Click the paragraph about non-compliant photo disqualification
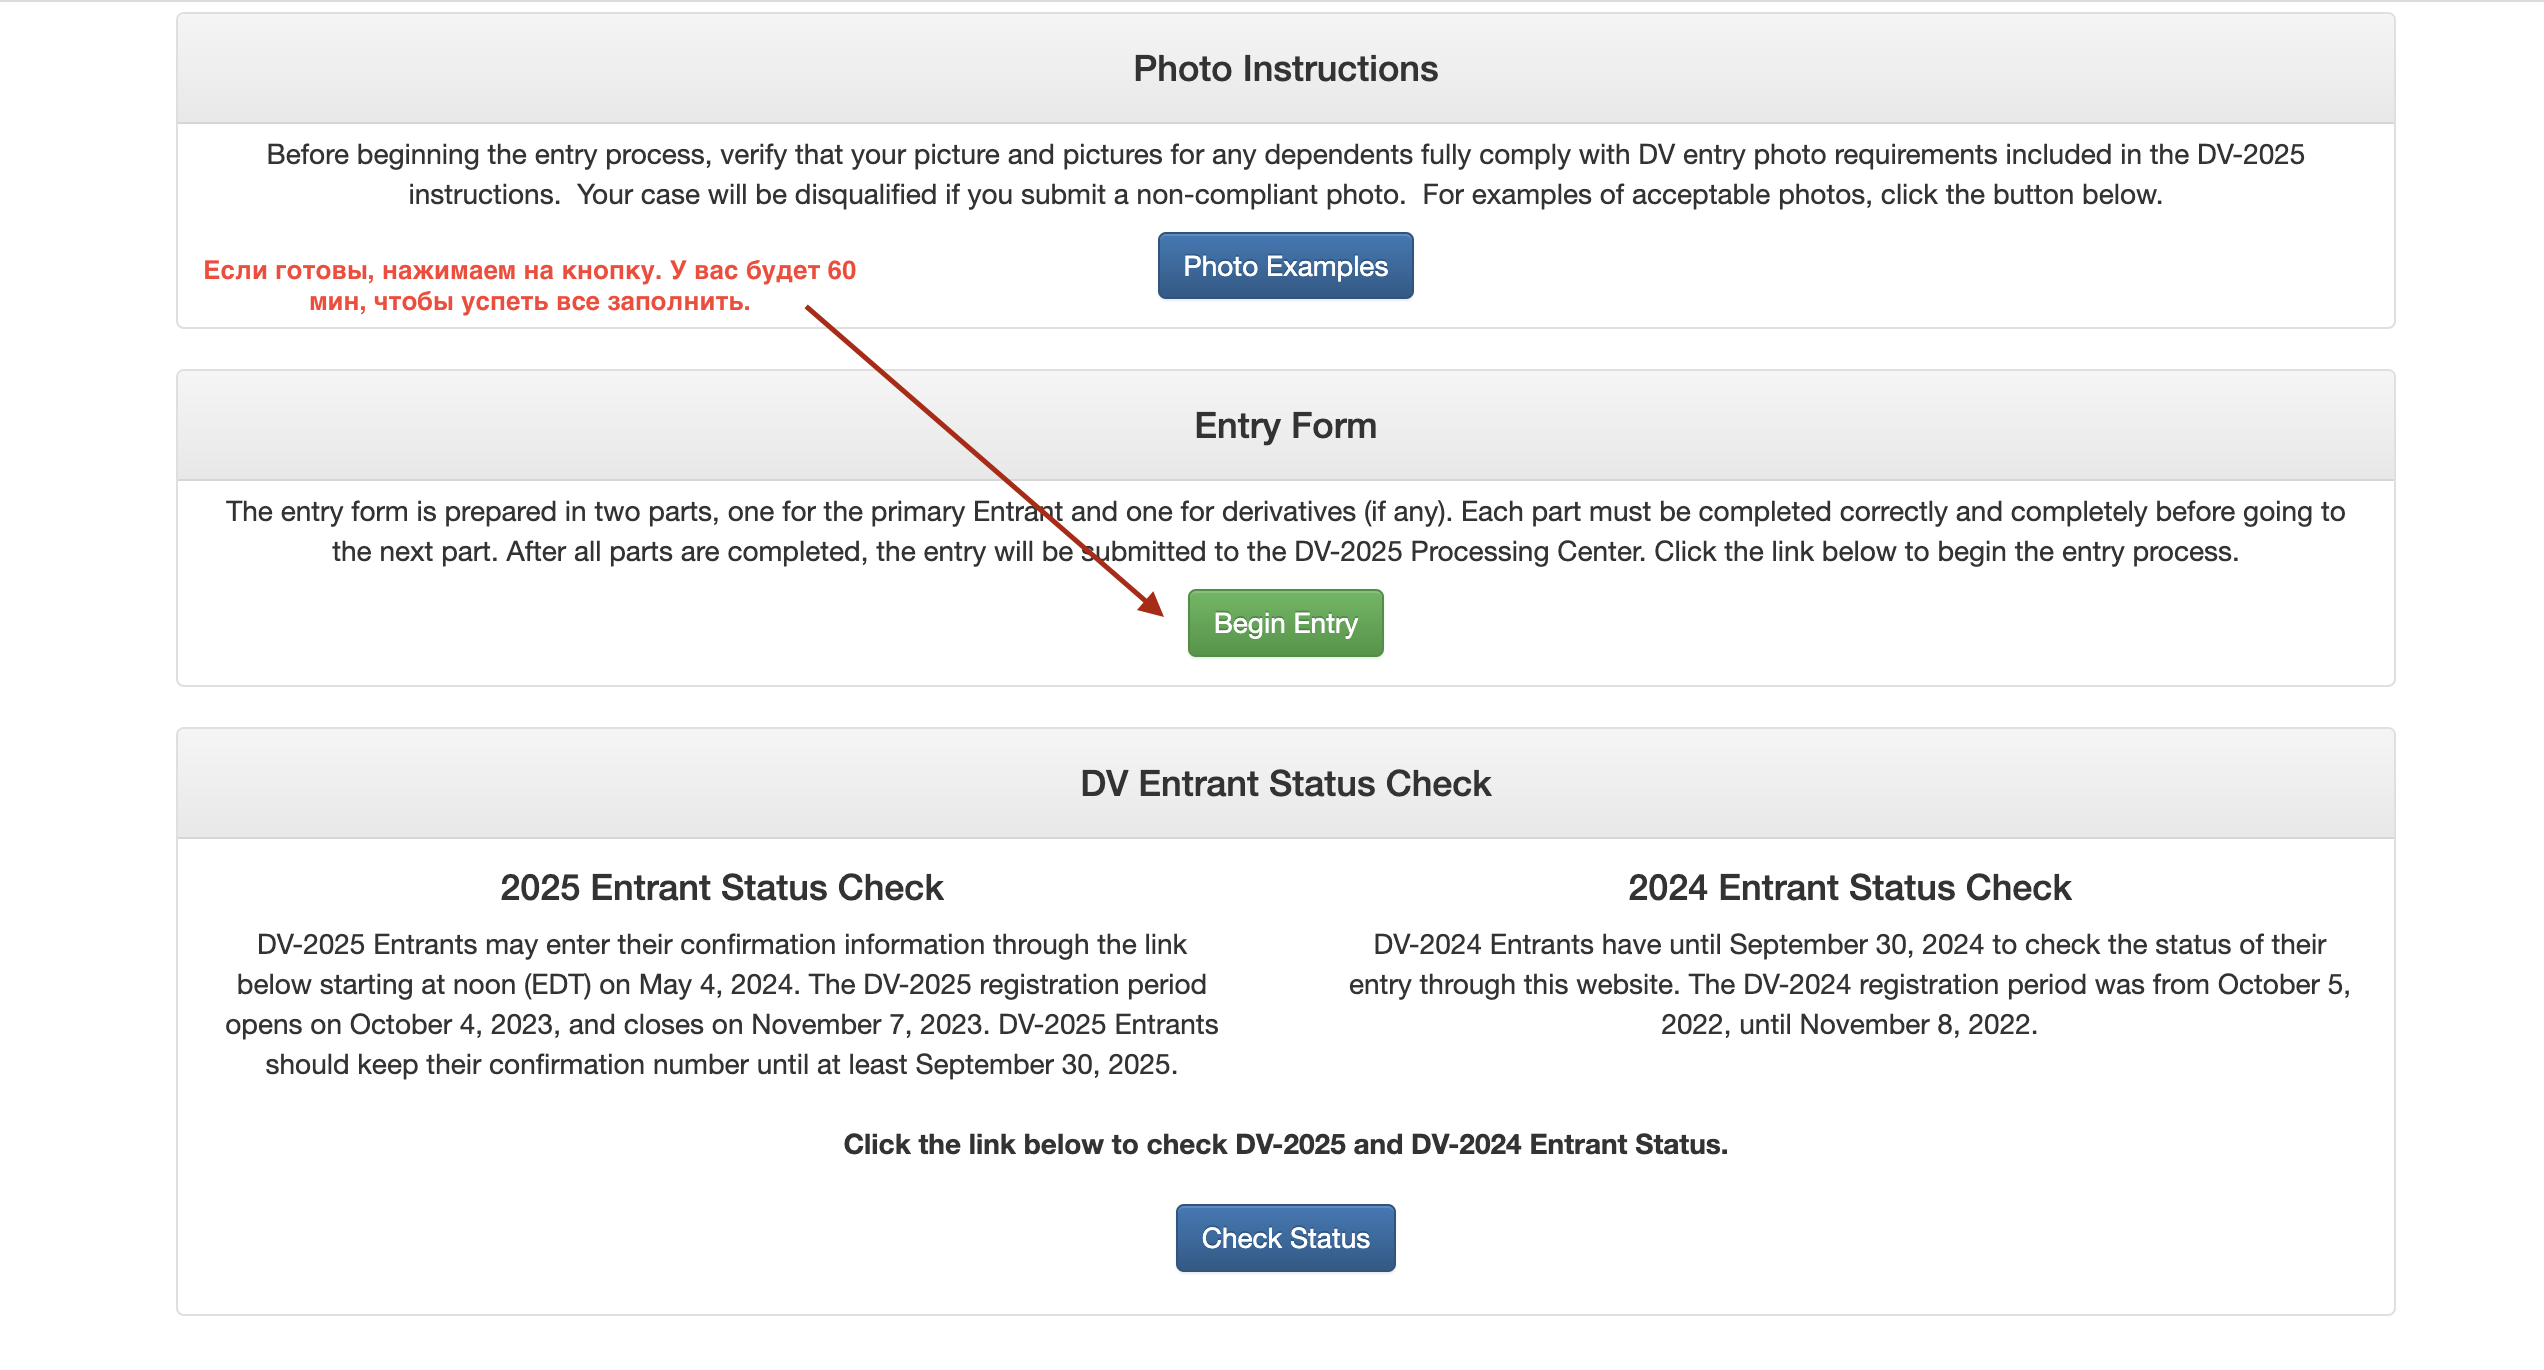Screen dimensions: 2544x1370 pyautogui.click(x=1285, y=174)
